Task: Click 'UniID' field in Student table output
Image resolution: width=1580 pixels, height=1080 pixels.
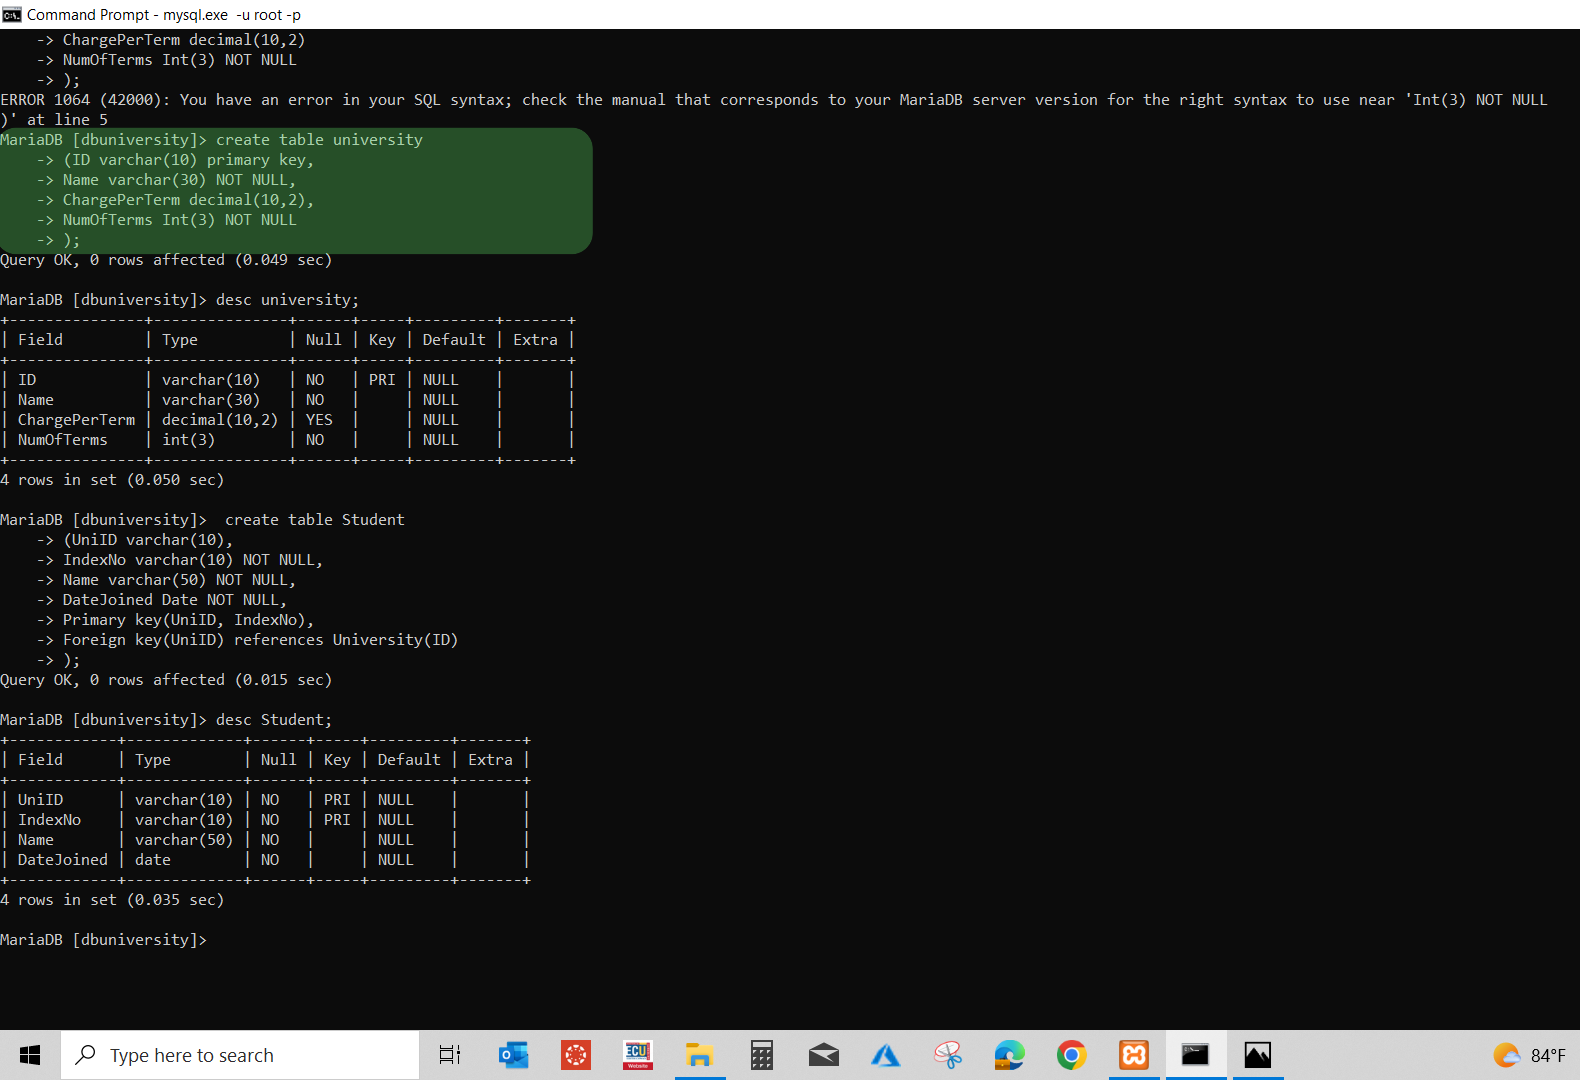Action: pyautogui.click(x=40, y=800)
